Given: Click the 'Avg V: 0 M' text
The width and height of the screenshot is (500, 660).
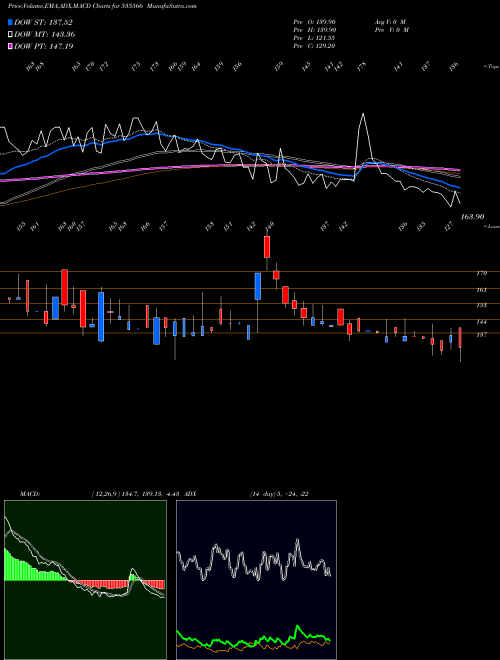Looking at the screenshot, I should click(390, 22).
